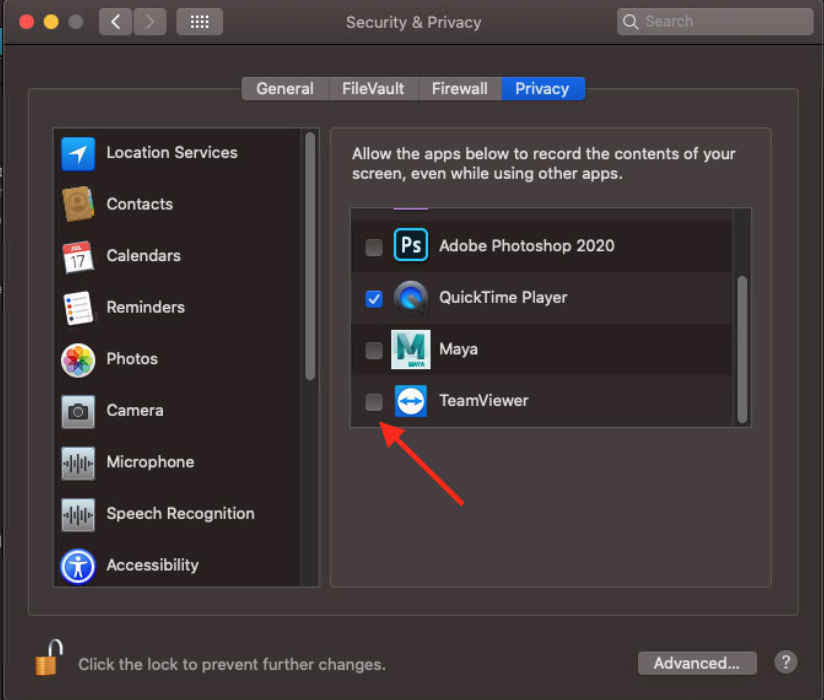Go back with the left chevron button
Image resolution: width=824 pixels, height=700 pixels.
116,22
